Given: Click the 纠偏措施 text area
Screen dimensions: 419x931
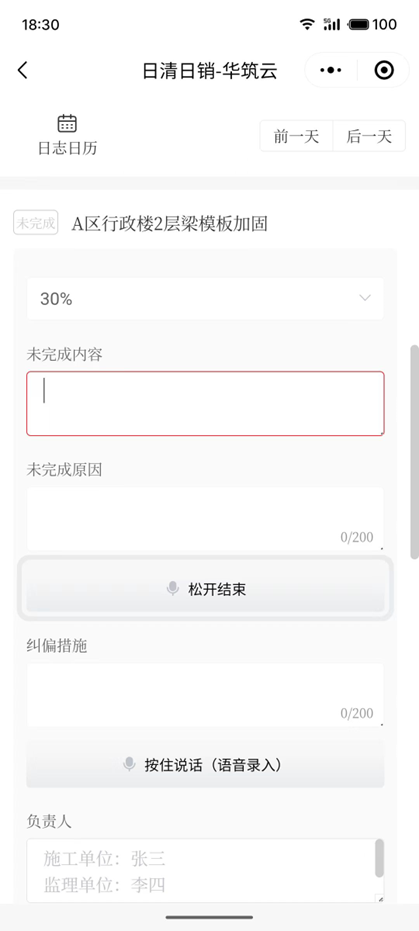Looking at the screenshot, I should click(205, 695).
